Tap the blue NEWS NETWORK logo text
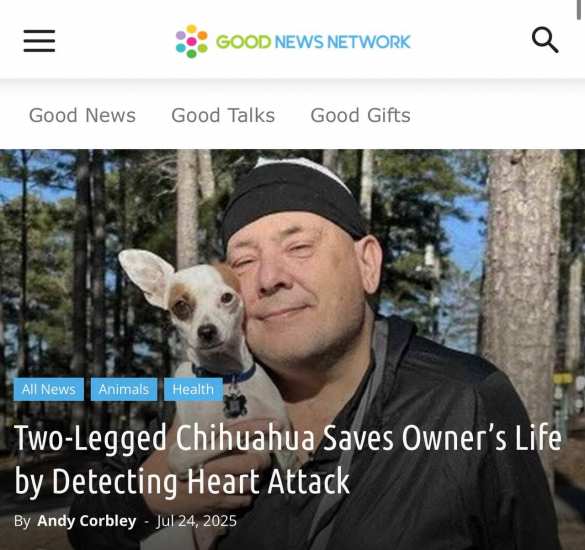This screenshot has height=550, width=585. click(x=342, y=42)
